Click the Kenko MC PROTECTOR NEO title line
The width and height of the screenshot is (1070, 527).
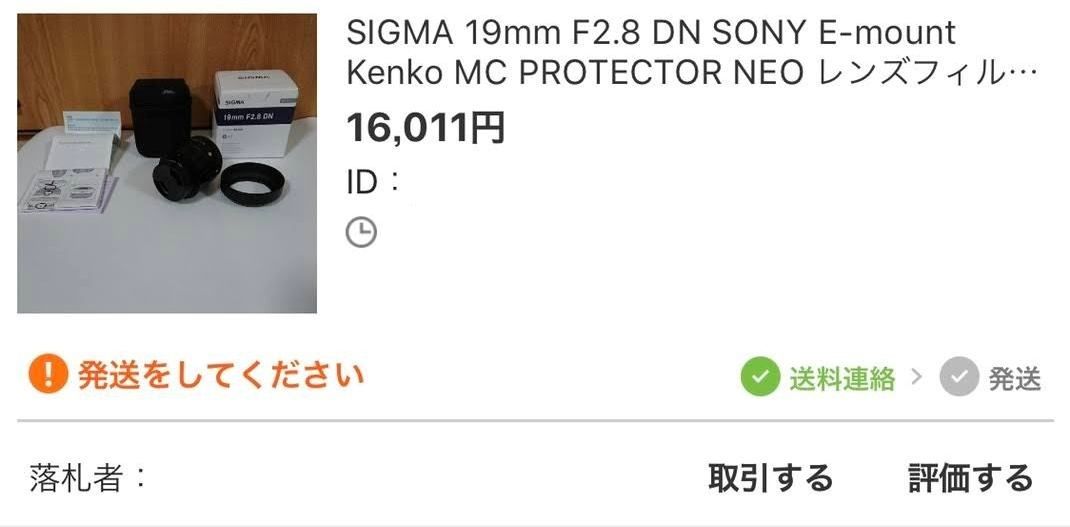pyautogui.click(x=693, y=74)
